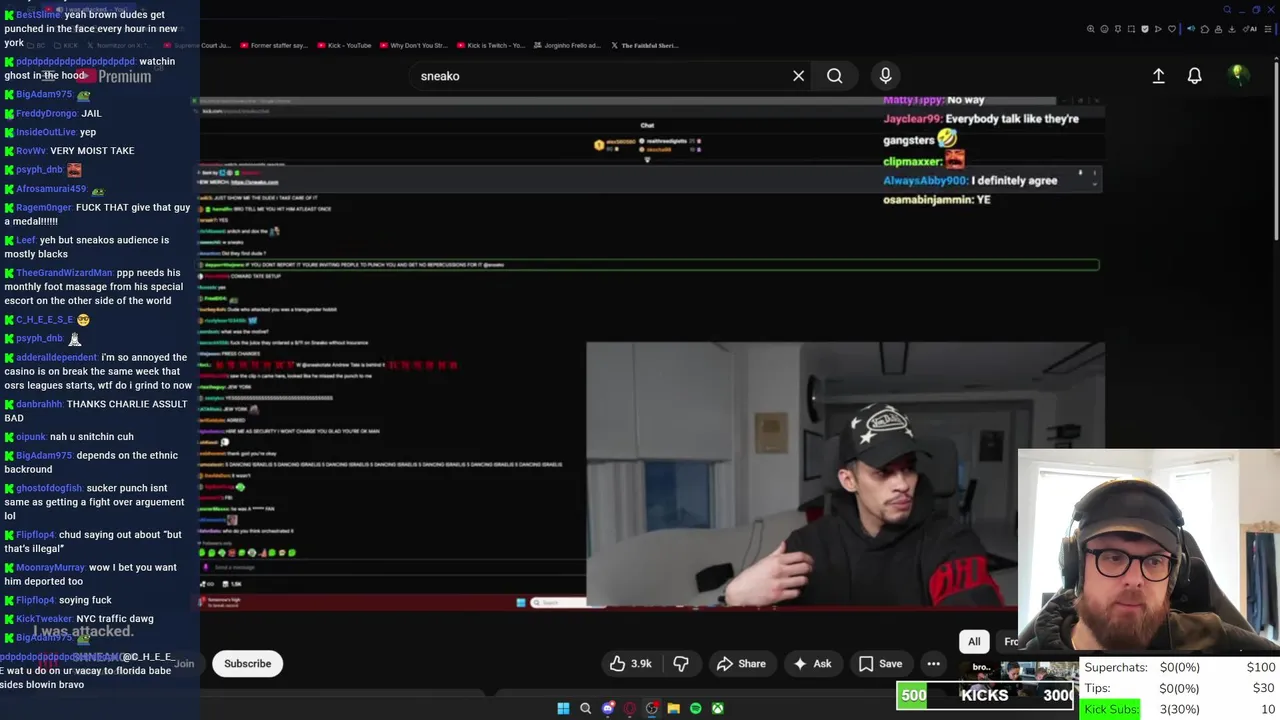Image resolution: width=1280 pixels, height=720 pixels.
Task: Click the browser send/flow arrow icon
Action: (1158, 29)
